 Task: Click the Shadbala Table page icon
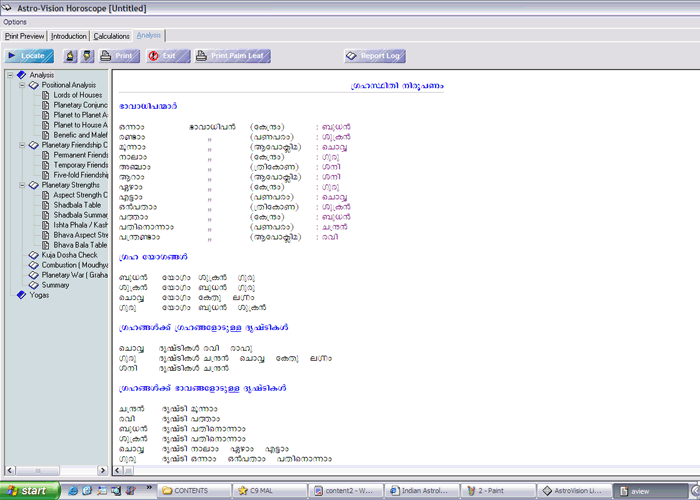click(x=46, y=205)
